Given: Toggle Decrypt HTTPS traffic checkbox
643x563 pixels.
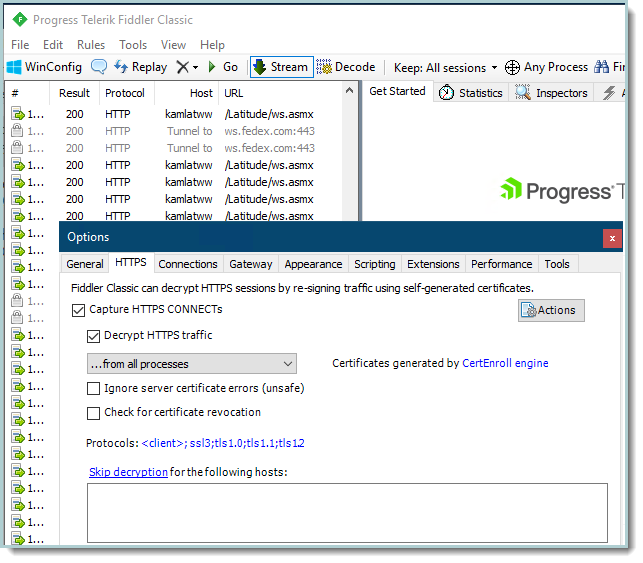Looking at the screenshot, I should click(94, 336).
